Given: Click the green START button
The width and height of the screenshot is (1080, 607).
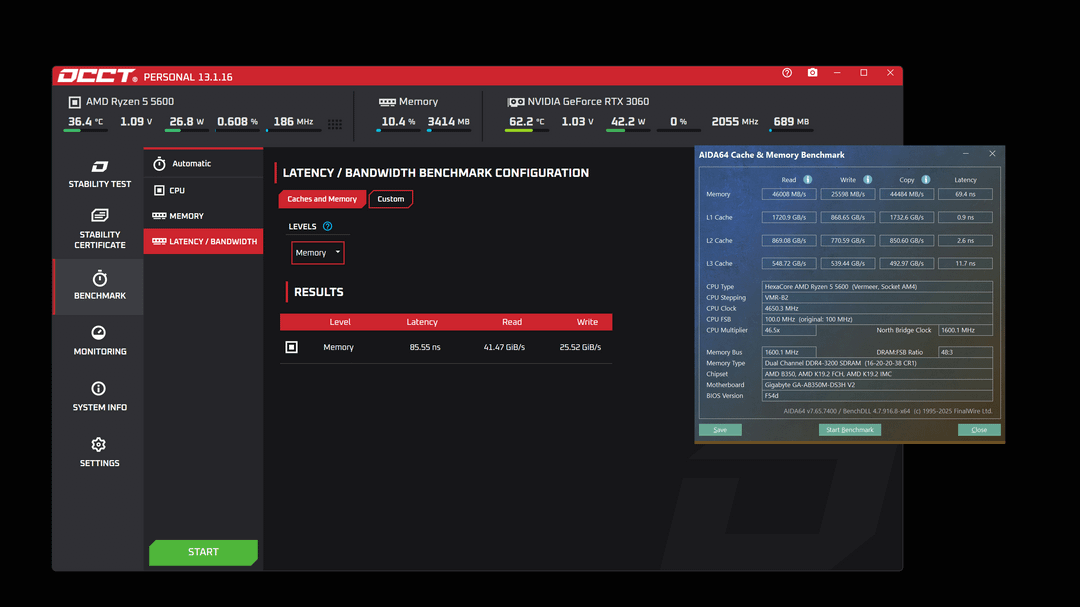Looking at the screenshot, I should point(203,552).
